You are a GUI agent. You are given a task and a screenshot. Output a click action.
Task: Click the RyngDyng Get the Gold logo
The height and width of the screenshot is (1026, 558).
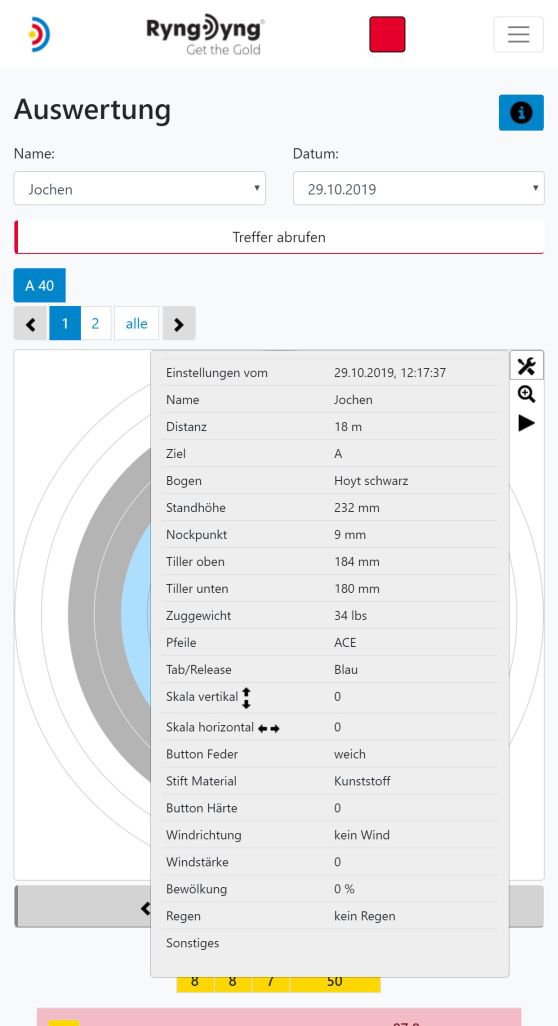[x=205, y=34]
